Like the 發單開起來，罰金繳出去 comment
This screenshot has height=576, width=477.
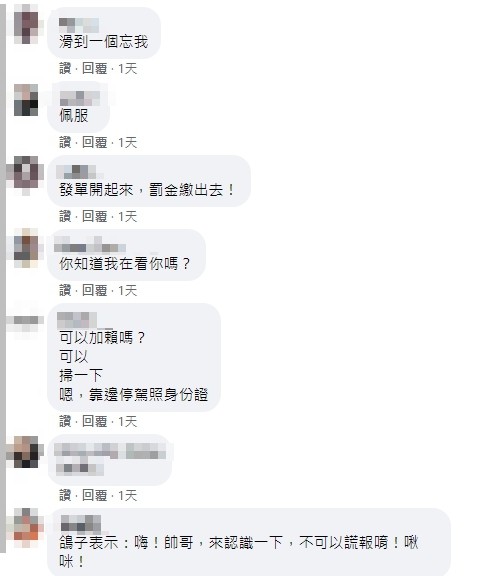[65, 217]
